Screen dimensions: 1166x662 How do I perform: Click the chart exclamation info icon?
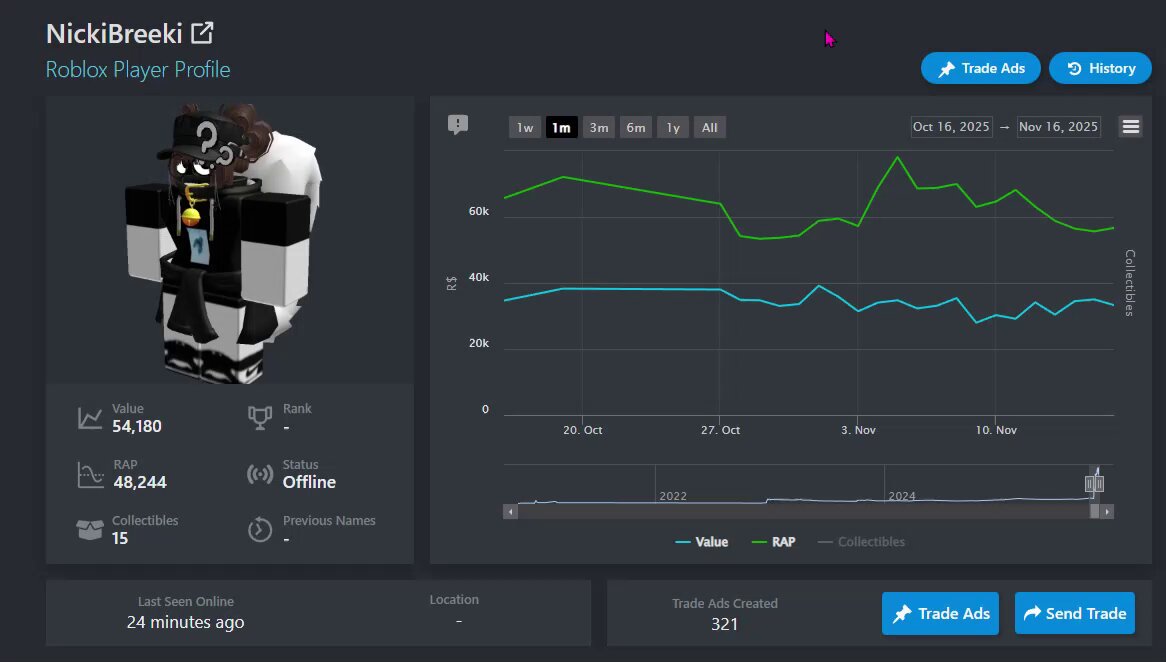(x=458, y=124)
